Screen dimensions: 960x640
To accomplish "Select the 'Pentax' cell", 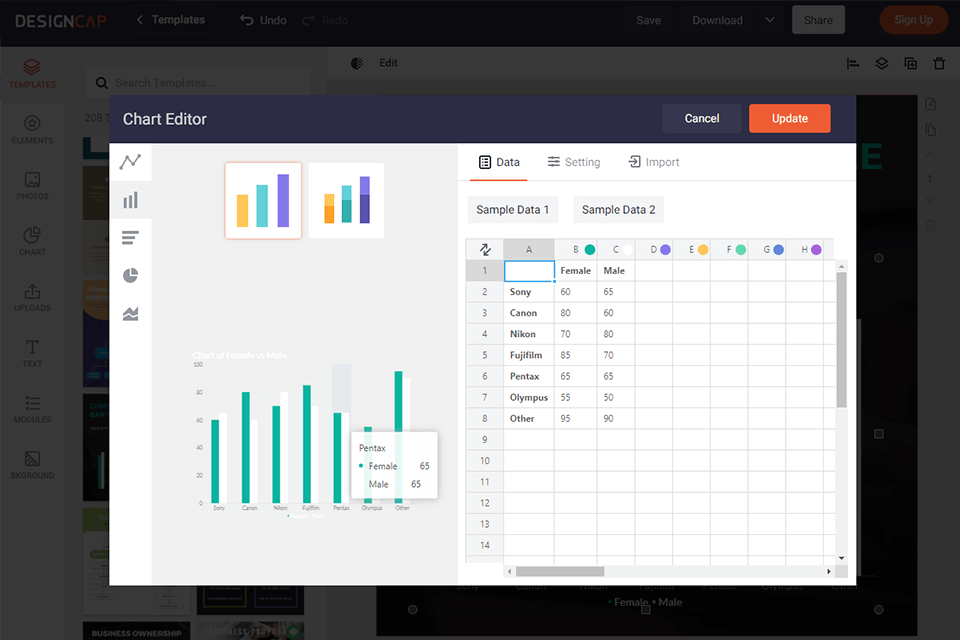I will coord(529,377).
